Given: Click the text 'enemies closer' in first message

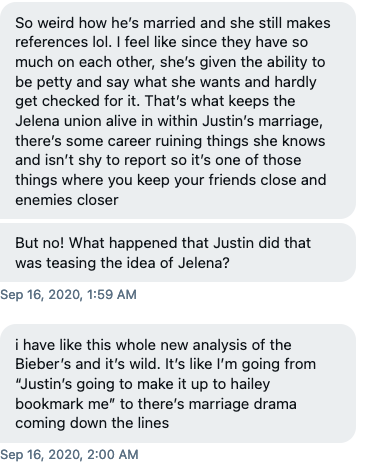Looking at the screenshot, I should (x=67, y=200).
